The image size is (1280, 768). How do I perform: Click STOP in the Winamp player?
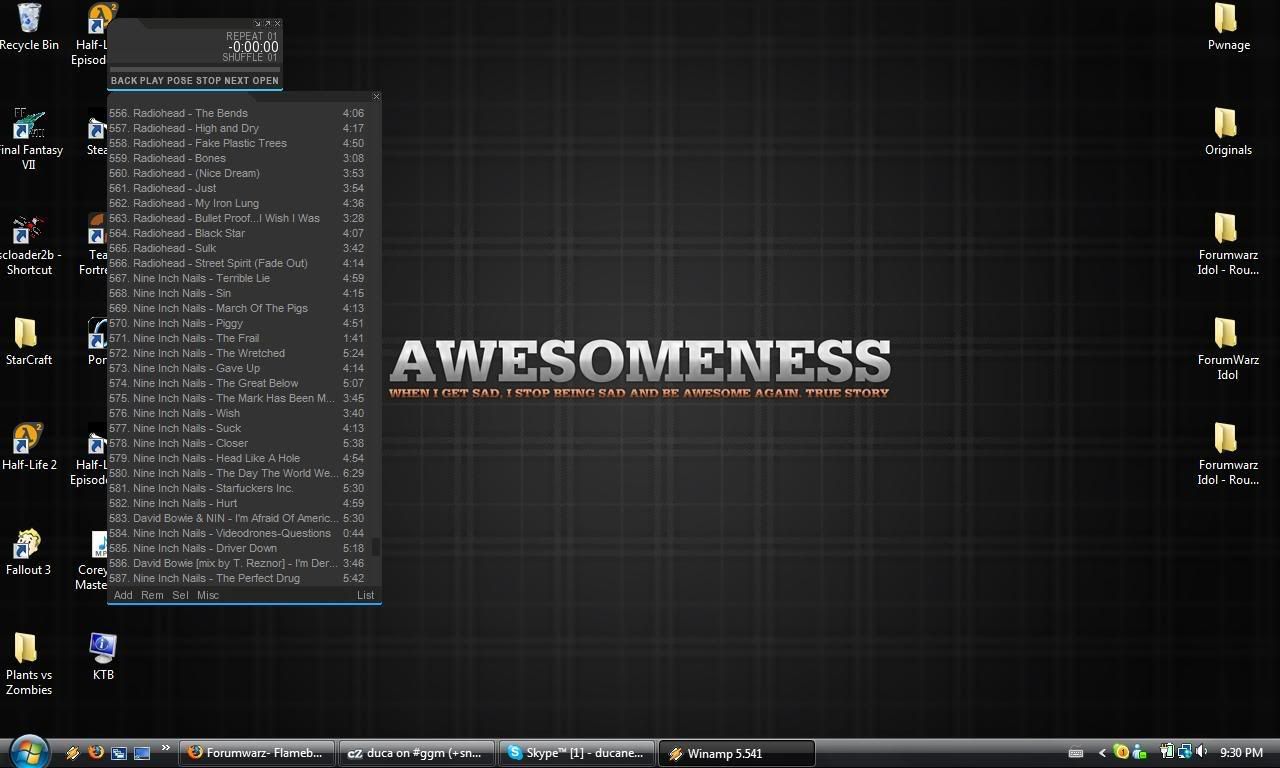(x=208, y=81)
